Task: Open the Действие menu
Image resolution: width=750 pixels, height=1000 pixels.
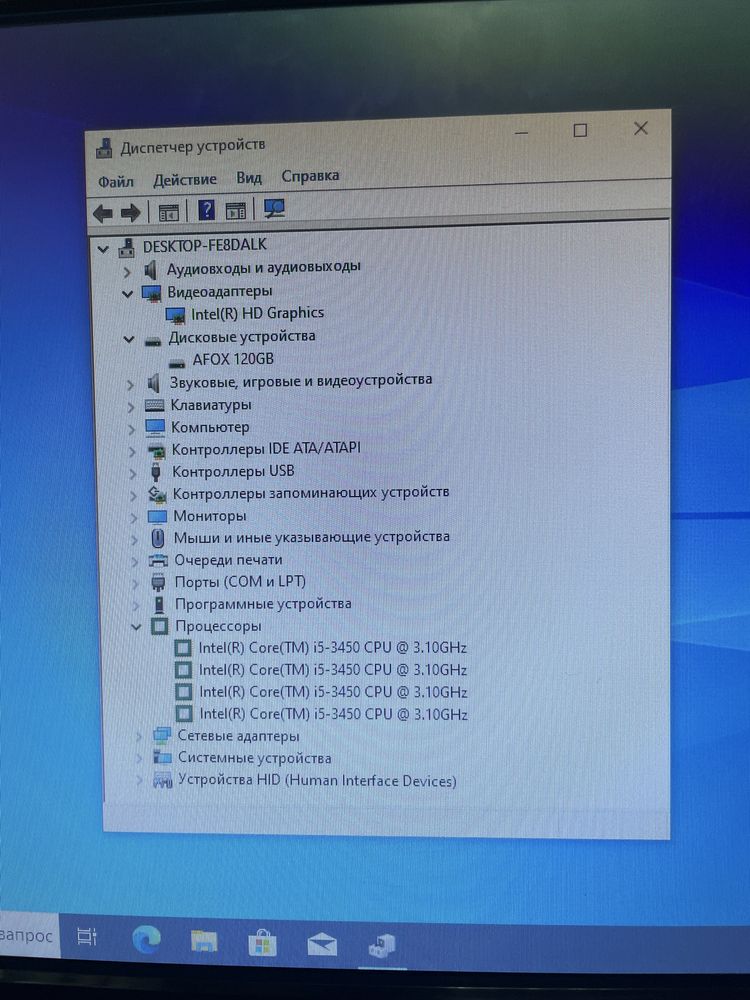Action: pos(184,179)
